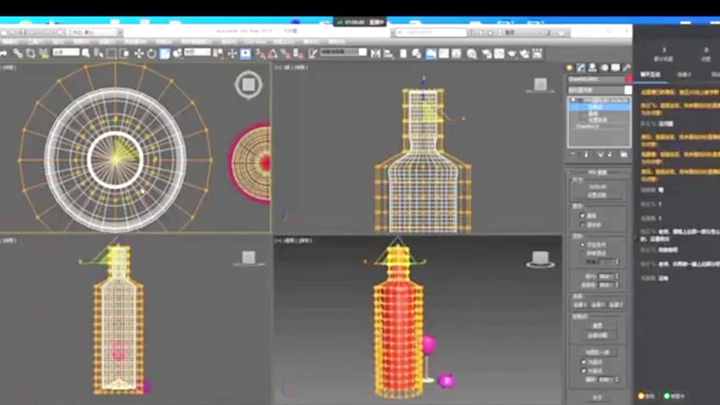Click the Use Pivot Point Center icon

219,54
